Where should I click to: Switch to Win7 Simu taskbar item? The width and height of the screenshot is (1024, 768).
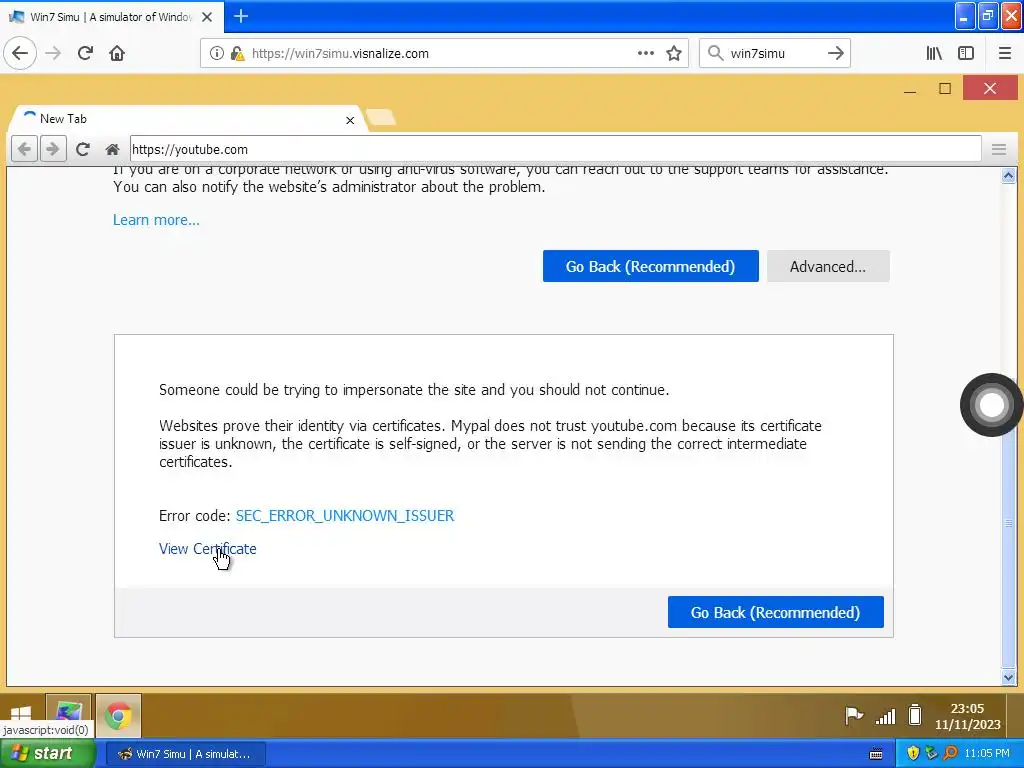(185, 754)
